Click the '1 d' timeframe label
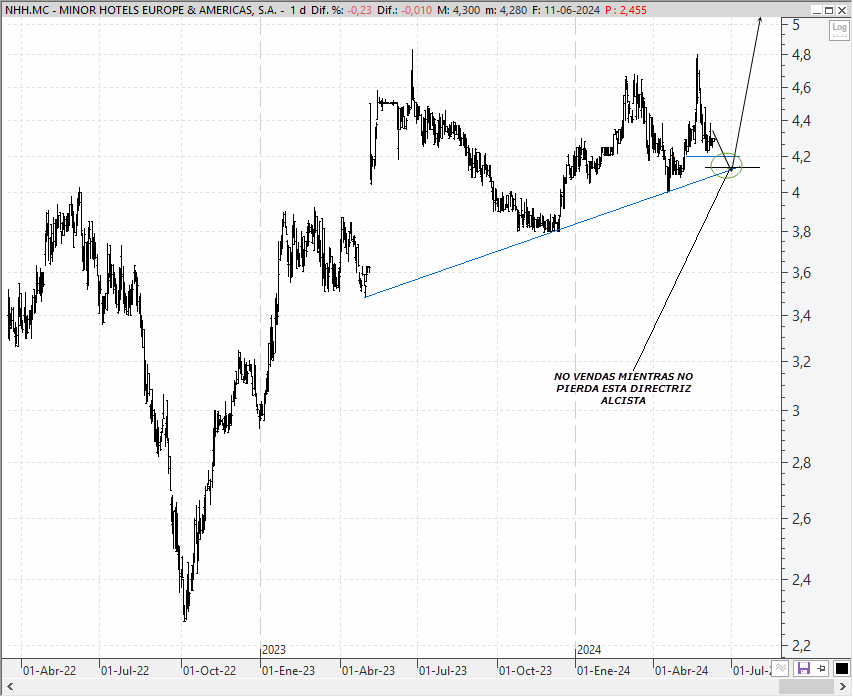This screenshot has height=697, width=853. click(298, 10)
